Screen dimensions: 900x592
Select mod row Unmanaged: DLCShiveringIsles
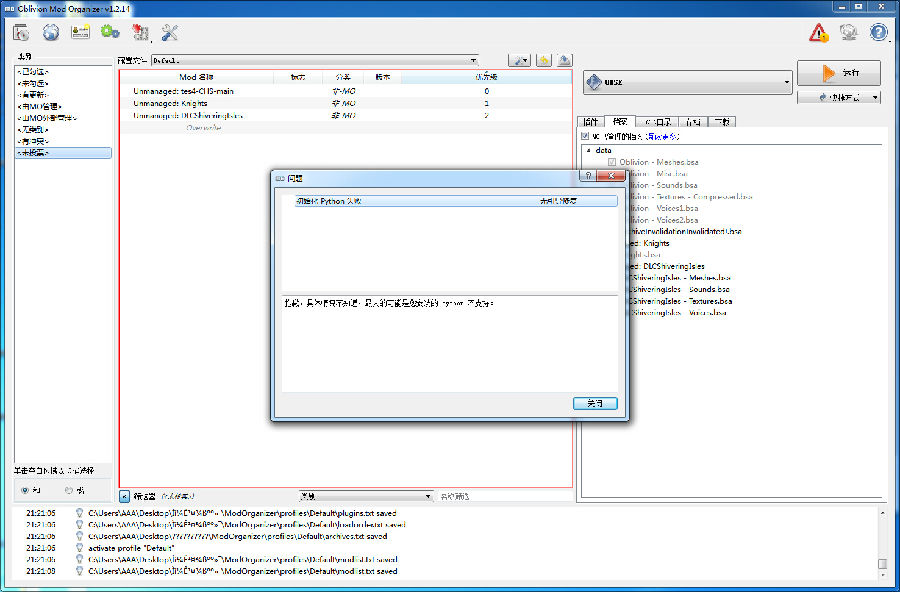pos(346,115)
